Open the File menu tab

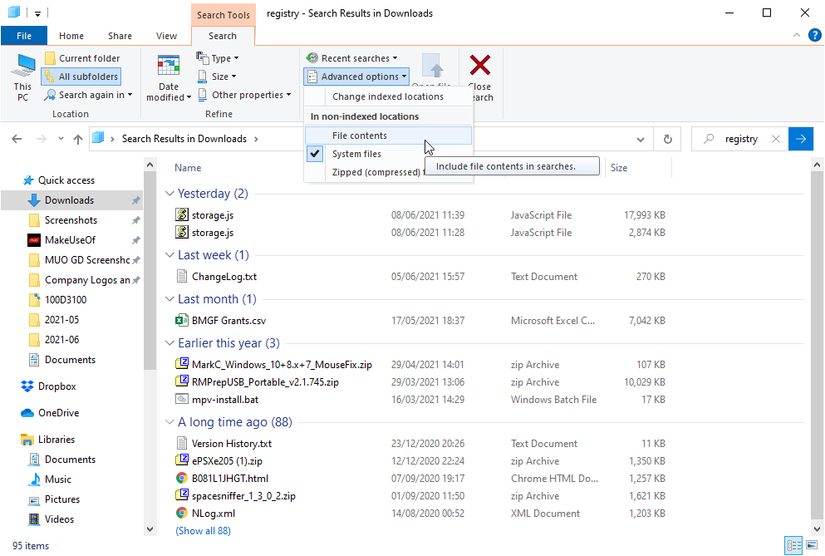point(24,36)
